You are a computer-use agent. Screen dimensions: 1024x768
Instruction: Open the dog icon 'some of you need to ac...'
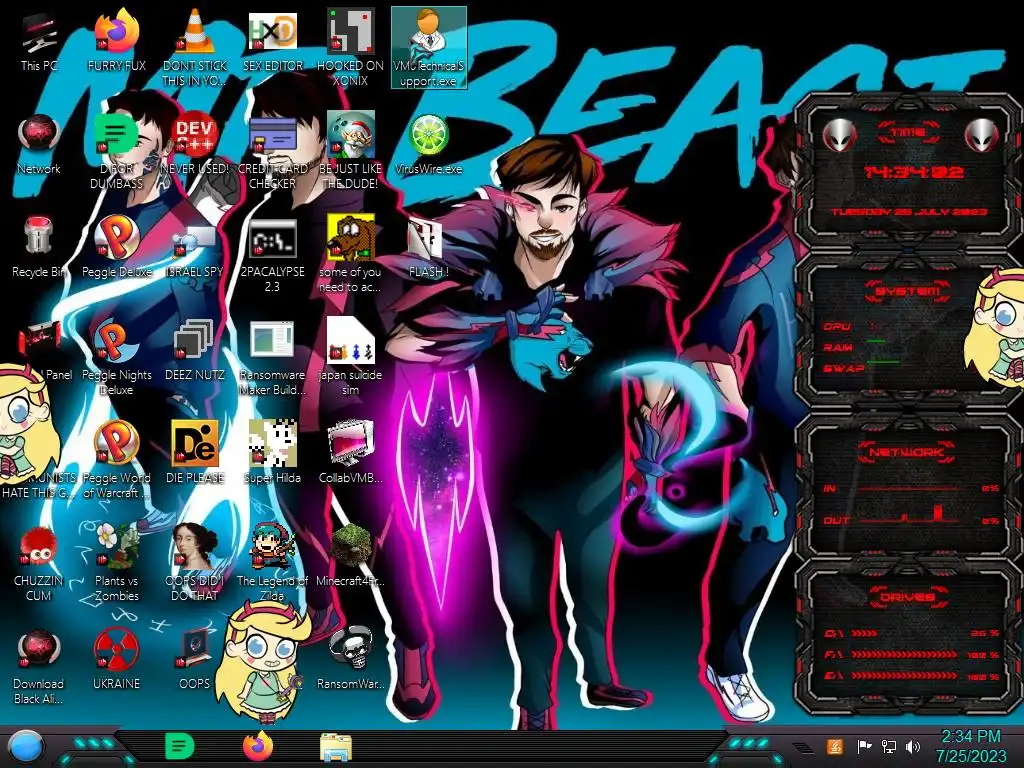[350, 255]
